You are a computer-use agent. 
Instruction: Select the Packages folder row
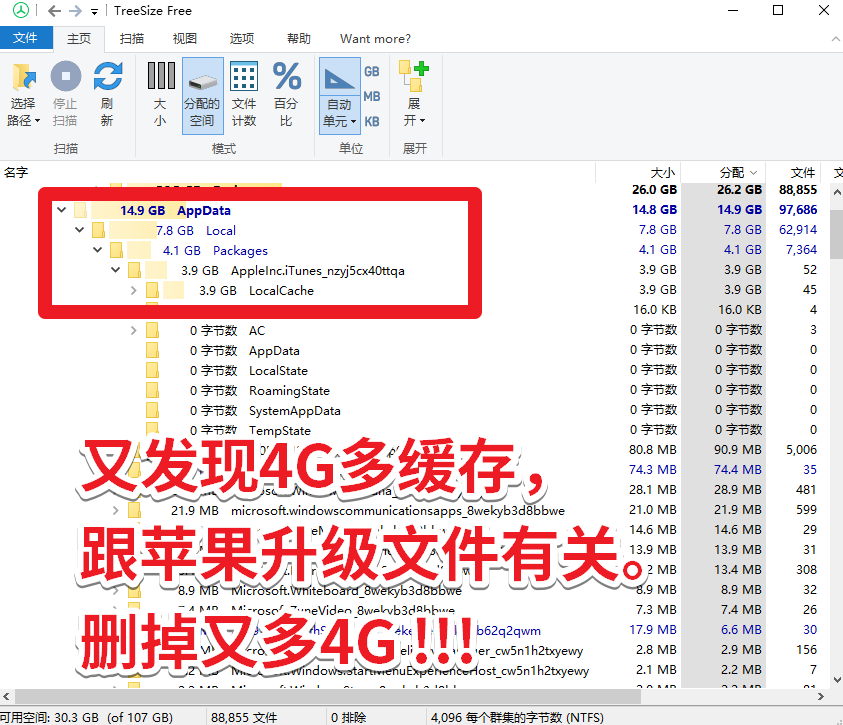point(240,250)
